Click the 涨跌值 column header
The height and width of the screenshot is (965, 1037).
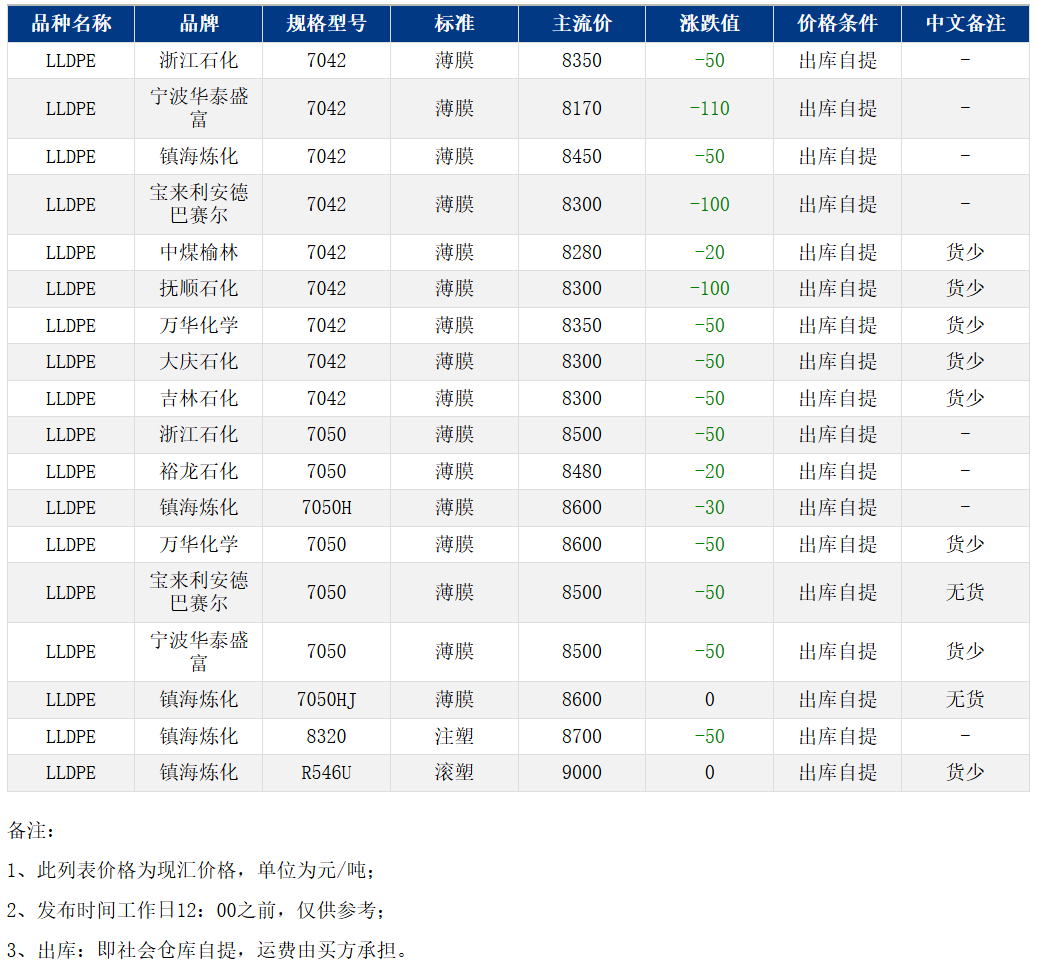[x=710, y=24]
